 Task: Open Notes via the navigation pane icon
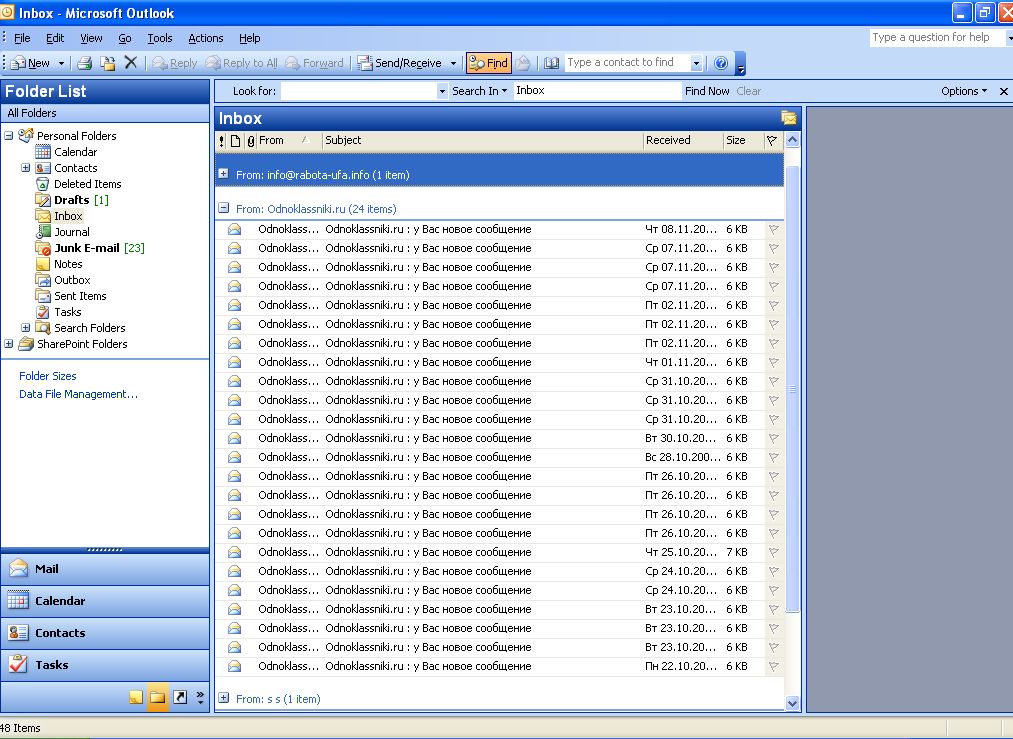point(136,697)
